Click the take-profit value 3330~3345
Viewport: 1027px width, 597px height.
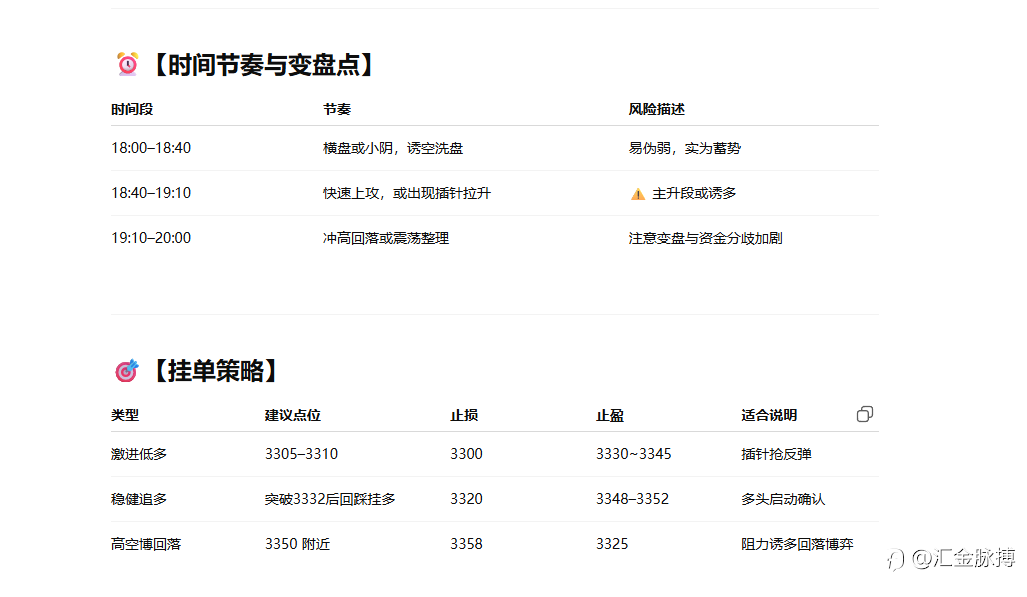tap(633, 454)
